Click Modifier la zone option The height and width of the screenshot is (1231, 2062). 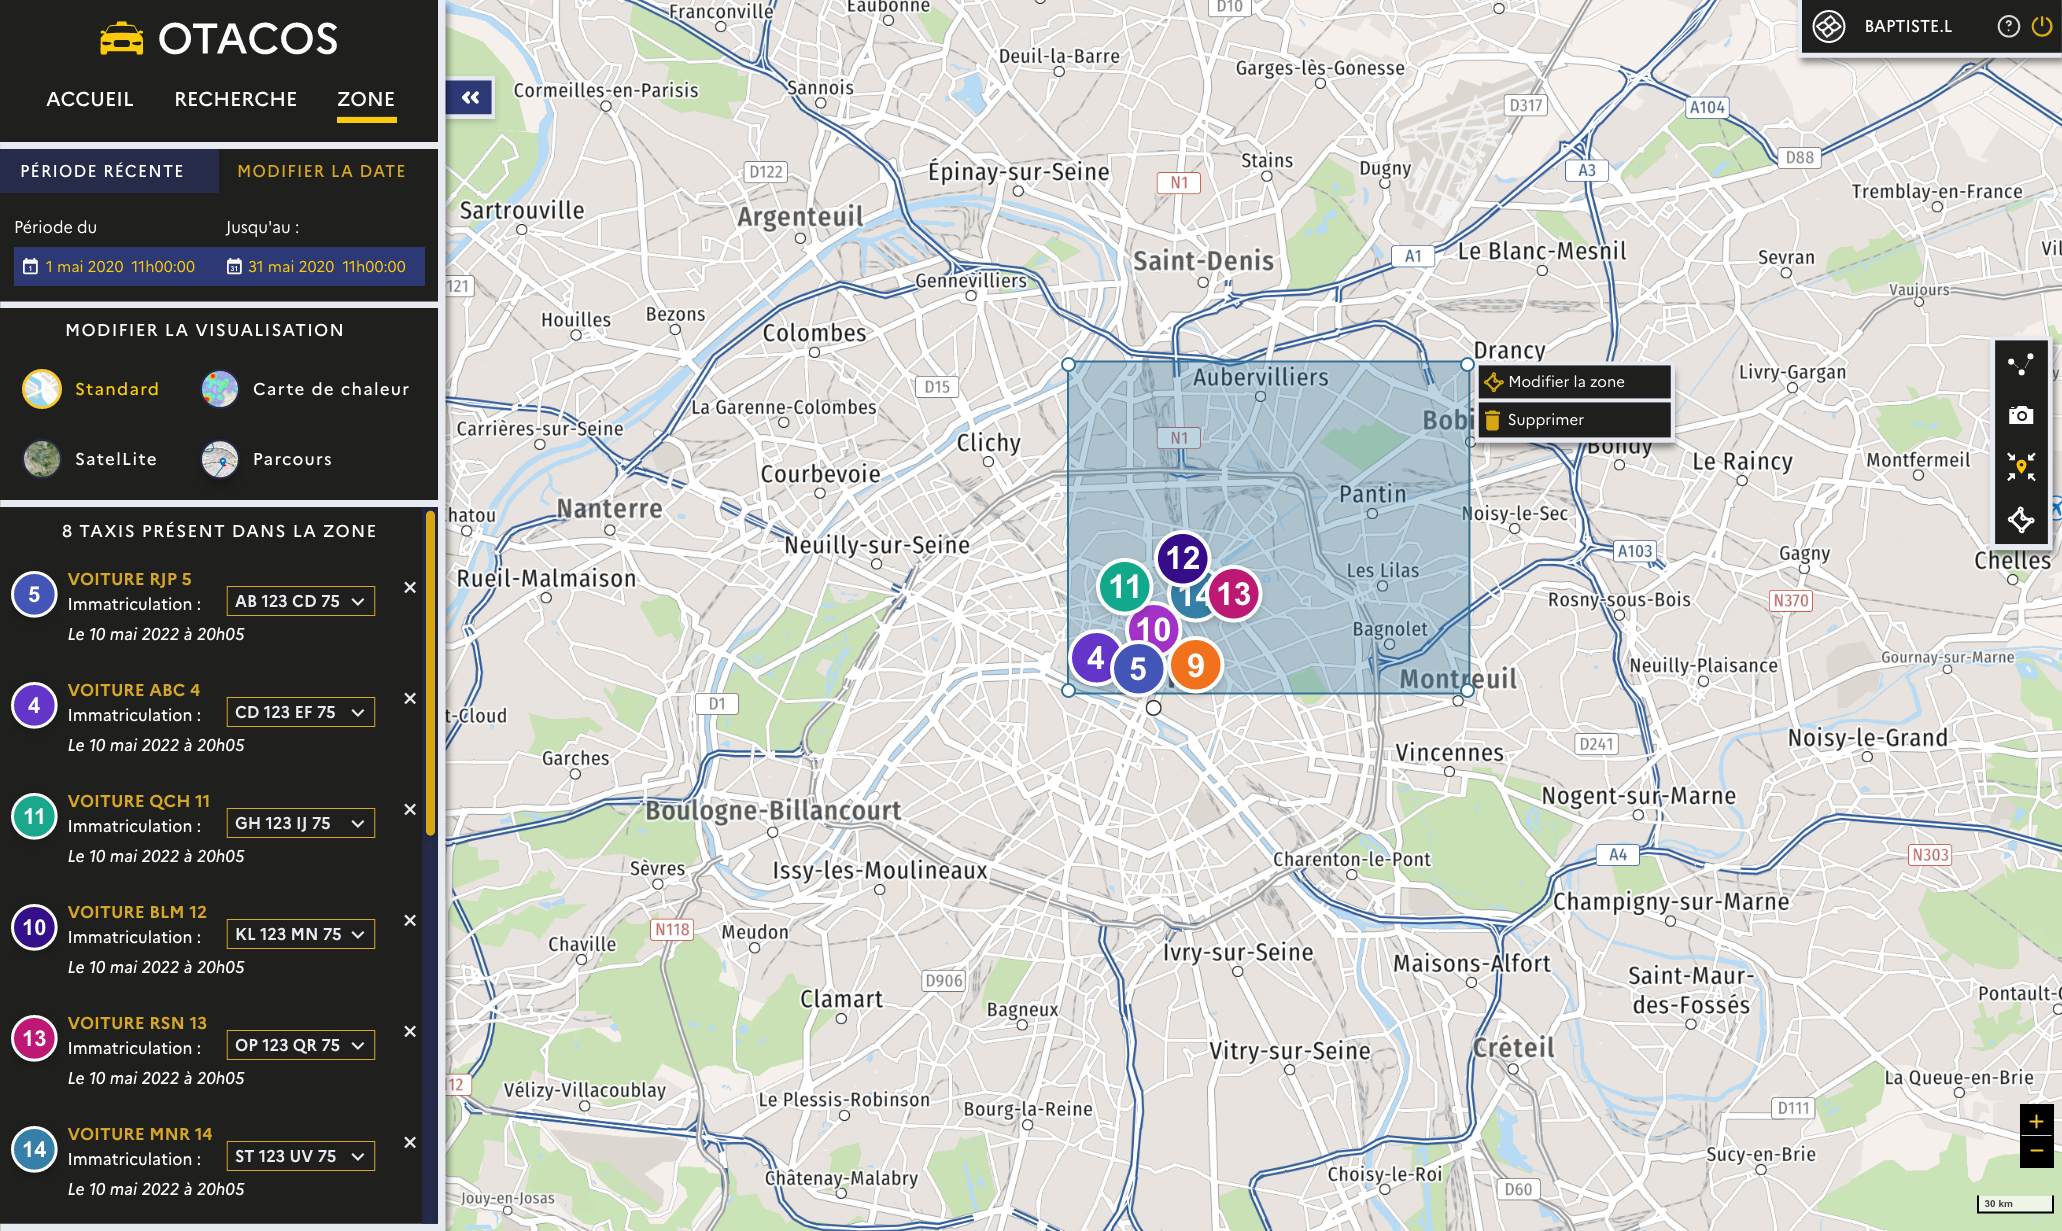(1565, 382)
